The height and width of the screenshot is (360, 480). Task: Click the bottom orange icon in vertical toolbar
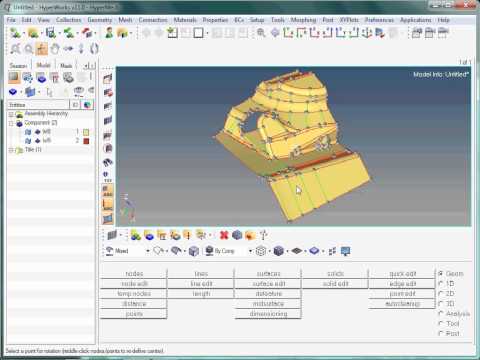point(108,219)
